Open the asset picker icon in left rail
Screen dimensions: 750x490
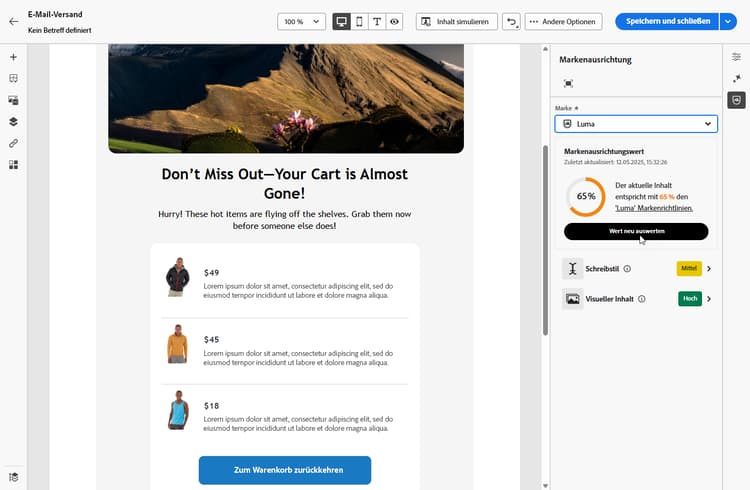pyautogui.click(x=13, y=100)
